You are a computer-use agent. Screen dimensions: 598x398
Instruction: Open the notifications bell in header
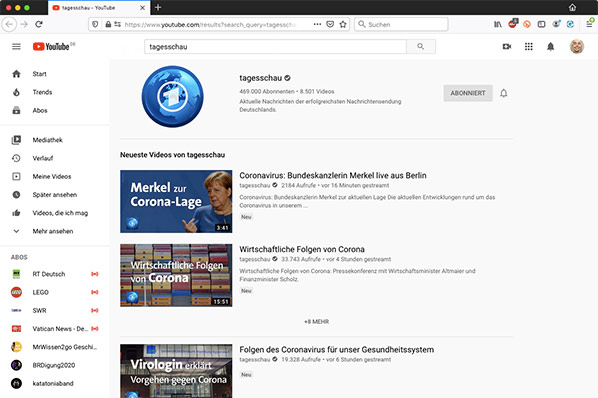550,47
